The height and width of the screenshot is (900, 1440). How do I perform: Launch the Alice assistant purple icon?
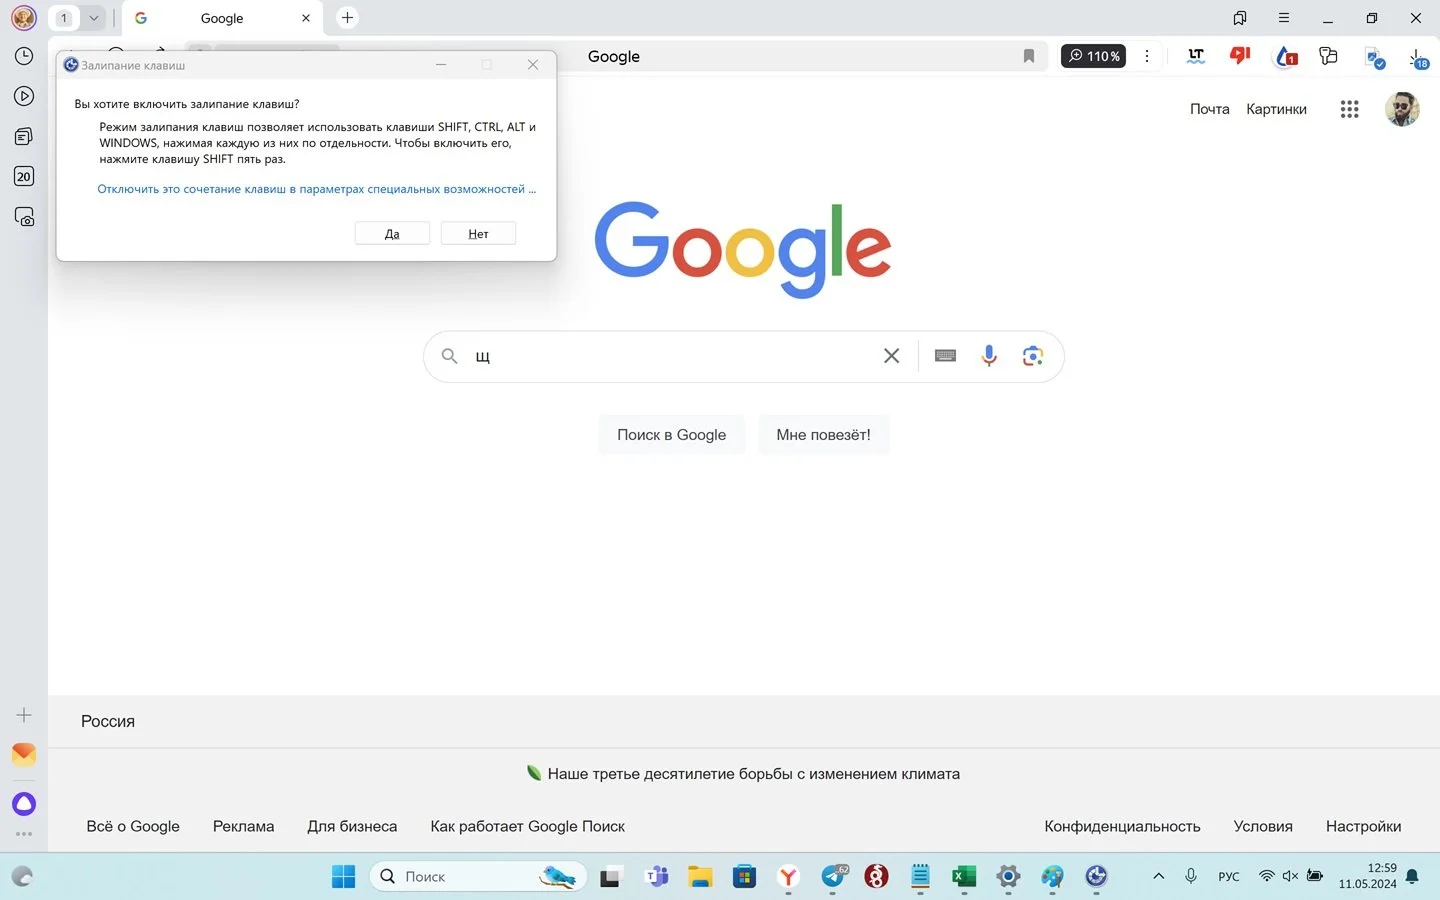[x=24, y=803]
